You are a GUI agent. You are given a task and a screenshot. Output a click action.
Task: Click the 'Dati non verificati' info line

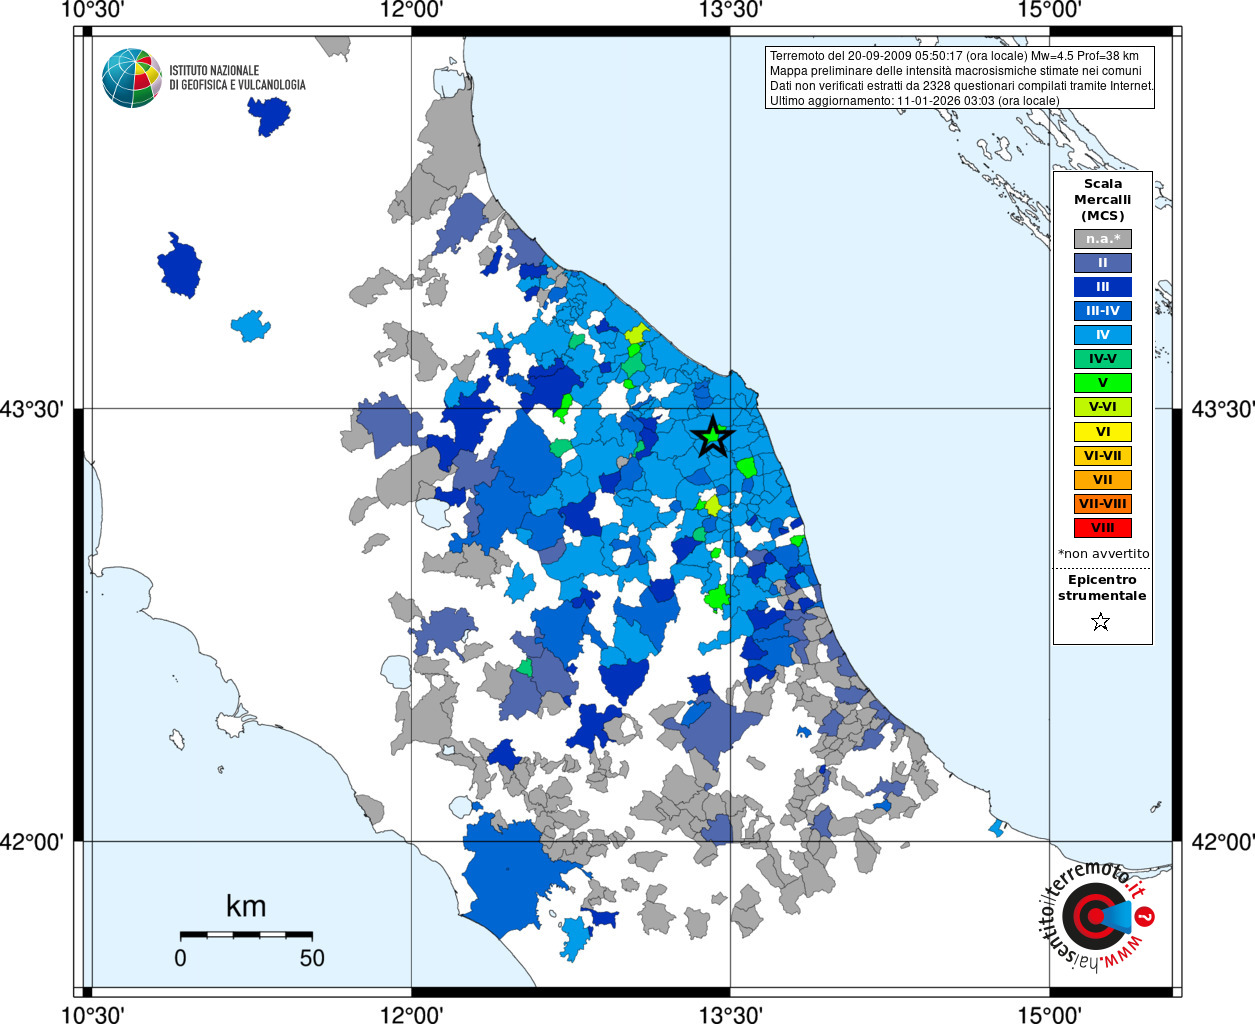click(x=961, y=86)
